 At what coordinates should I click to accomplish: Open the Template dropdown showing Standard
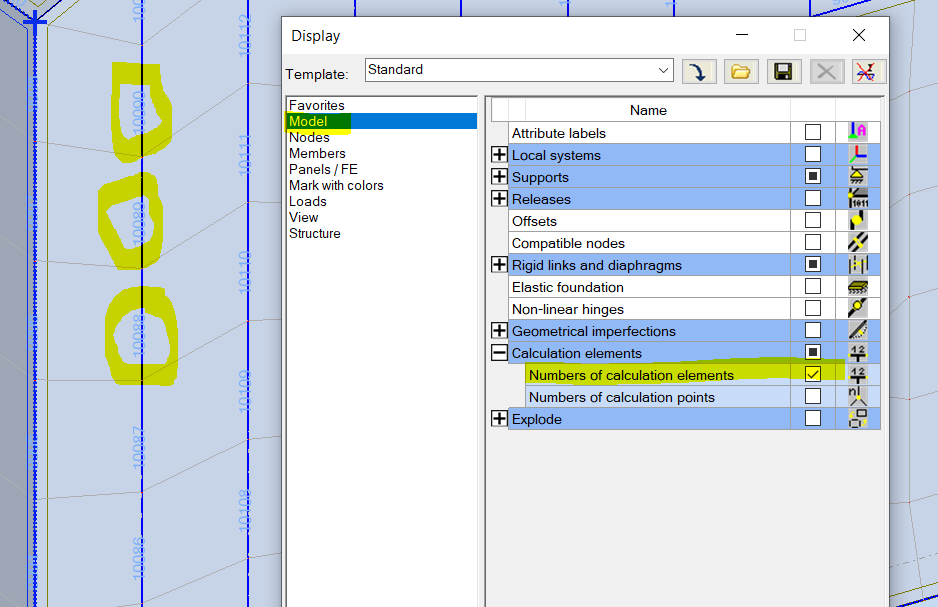pos(663,70)
